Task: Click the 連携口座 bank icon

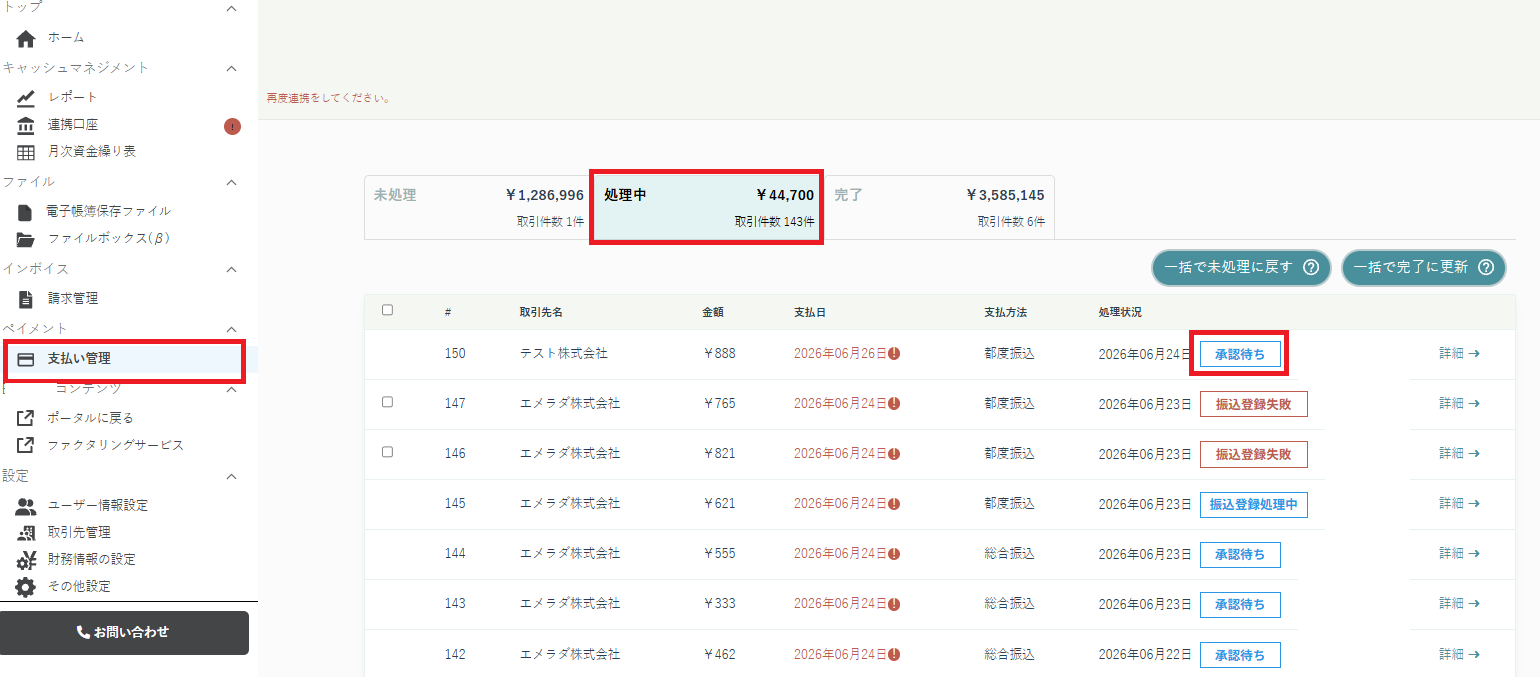Action: point(26,126)
